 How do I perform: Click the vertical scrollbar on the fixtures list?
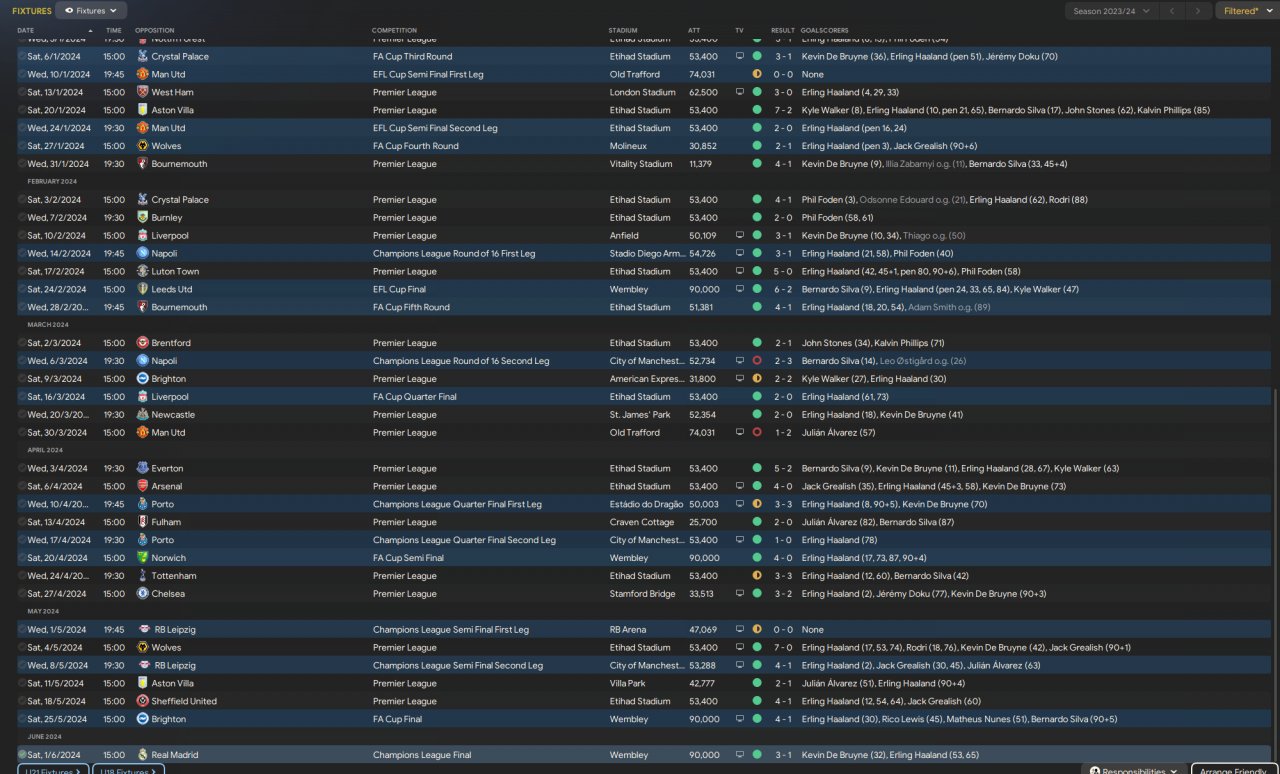[x=1276, y=575]
